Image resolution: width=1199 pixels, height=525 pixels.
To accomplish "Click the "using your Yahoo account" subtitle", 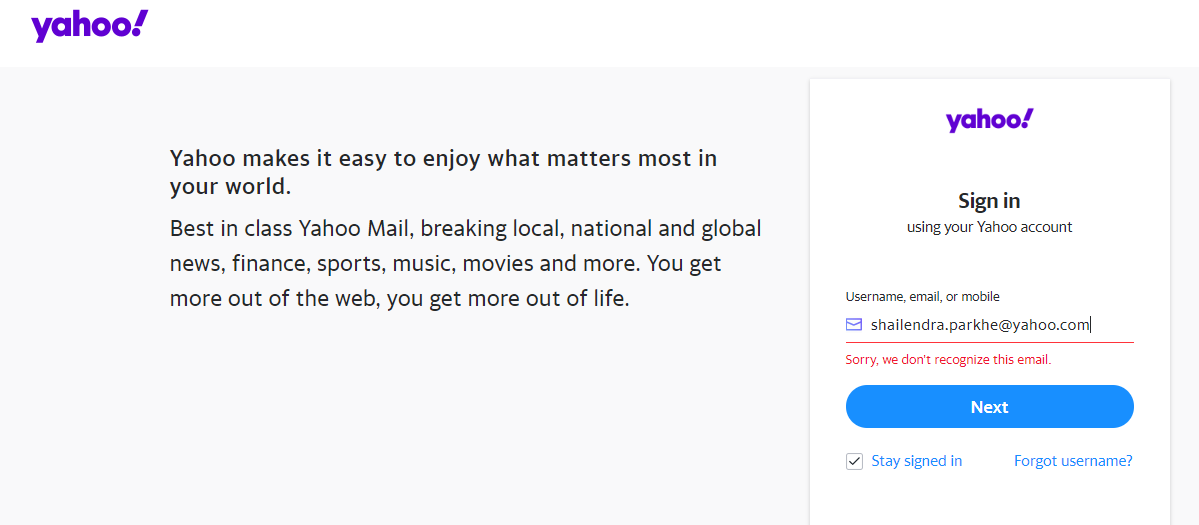I will pyautogui.click(x=989, y=227).
